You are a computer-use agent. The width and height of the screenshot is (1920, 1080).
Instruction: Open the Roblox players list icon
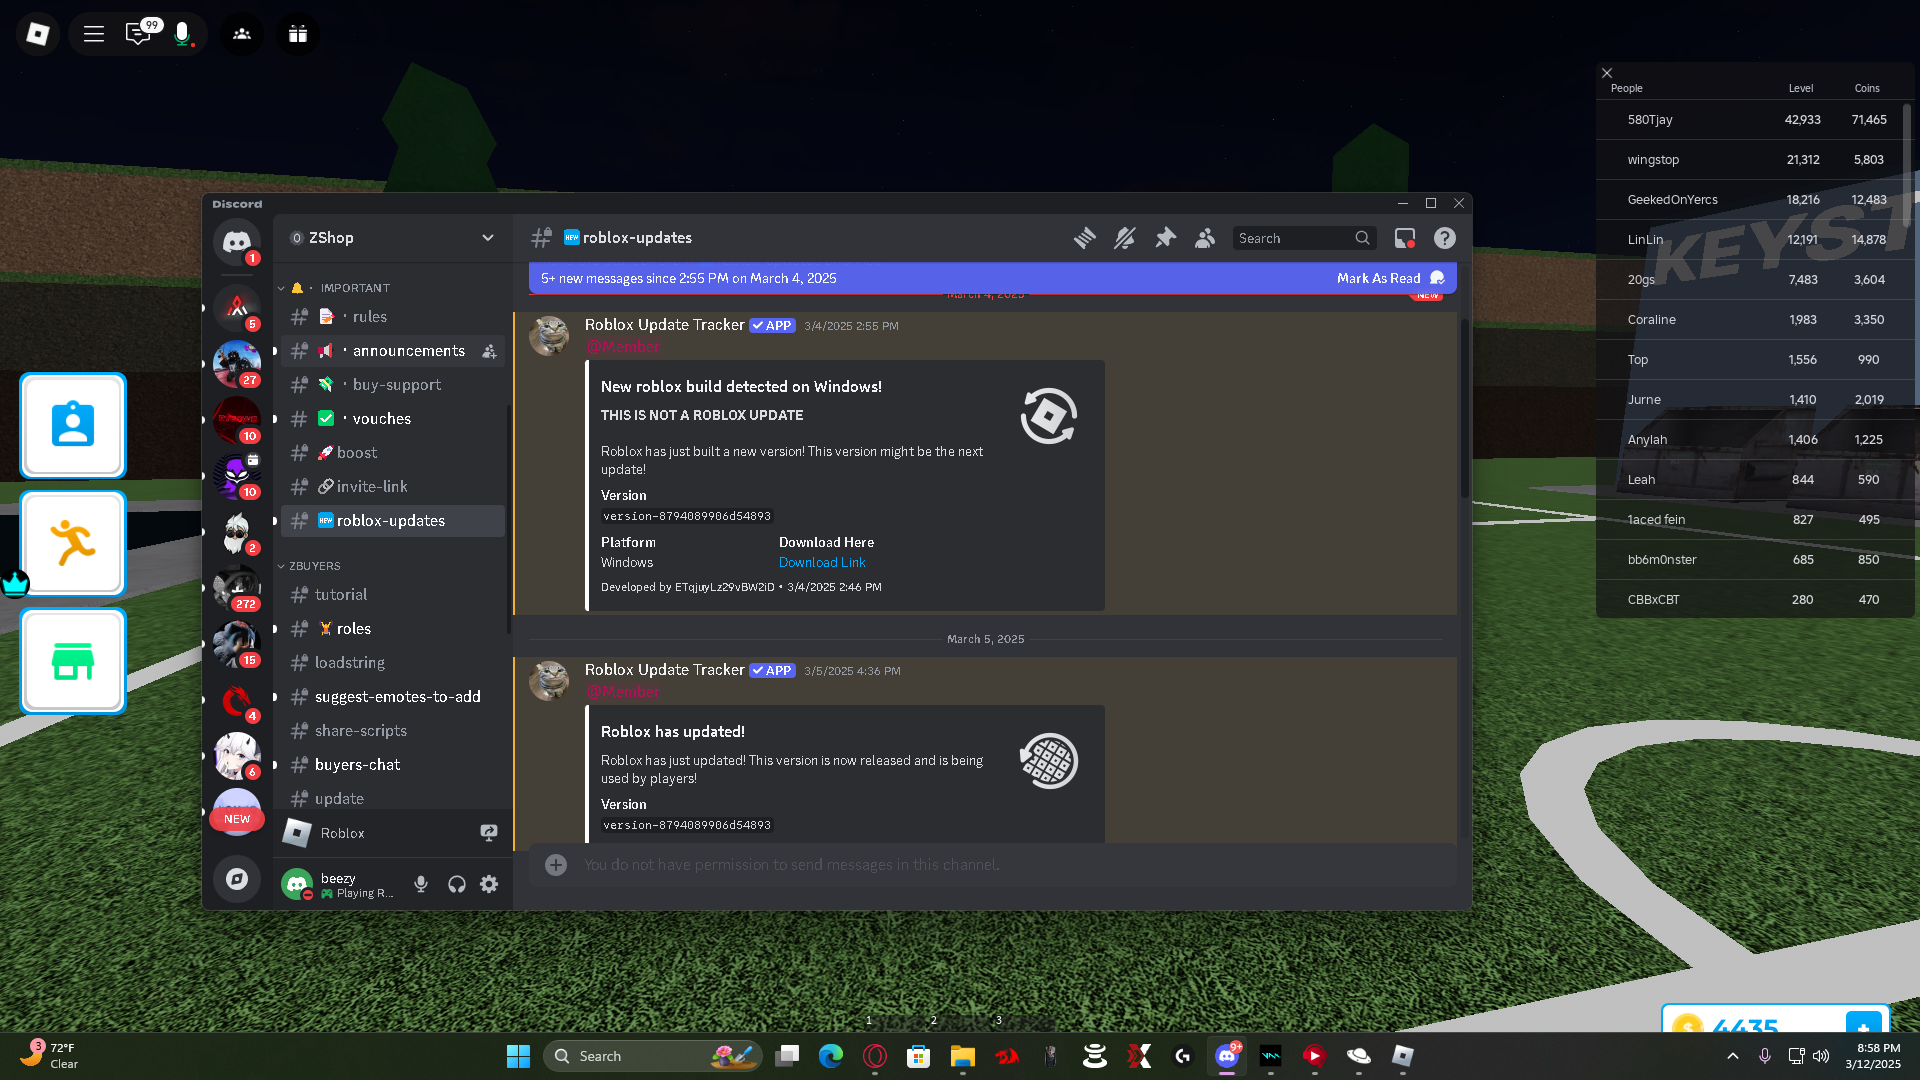coord(242,34)
